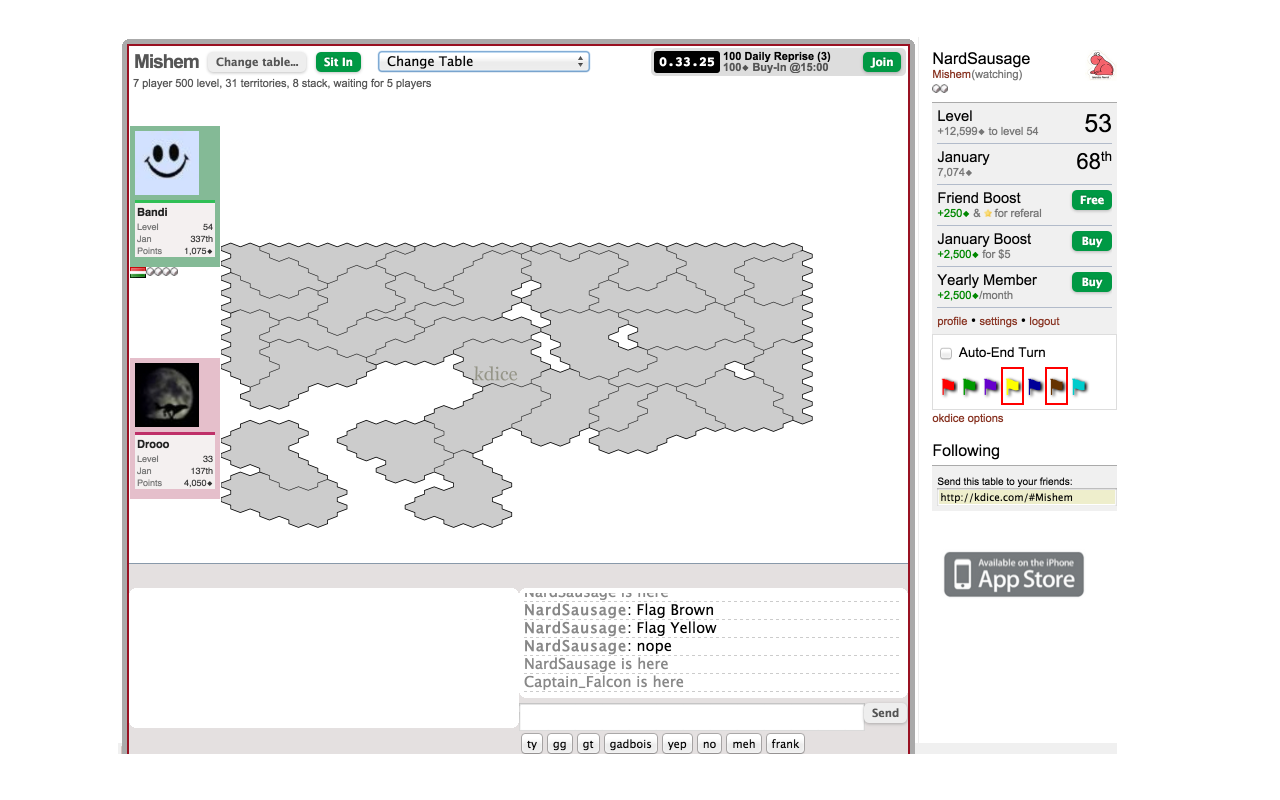Click the green Sit In button

pos(338,62)
